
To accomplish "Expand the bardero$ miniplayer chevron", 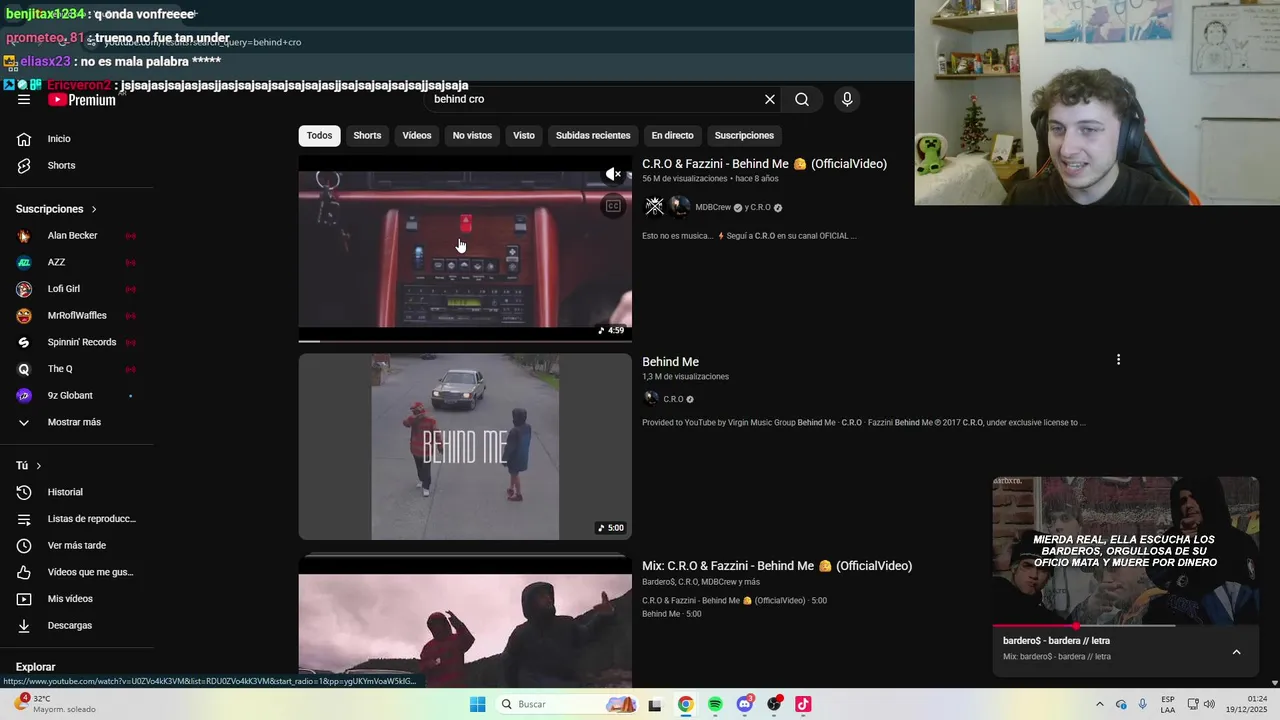I will tap(1236, 652).
